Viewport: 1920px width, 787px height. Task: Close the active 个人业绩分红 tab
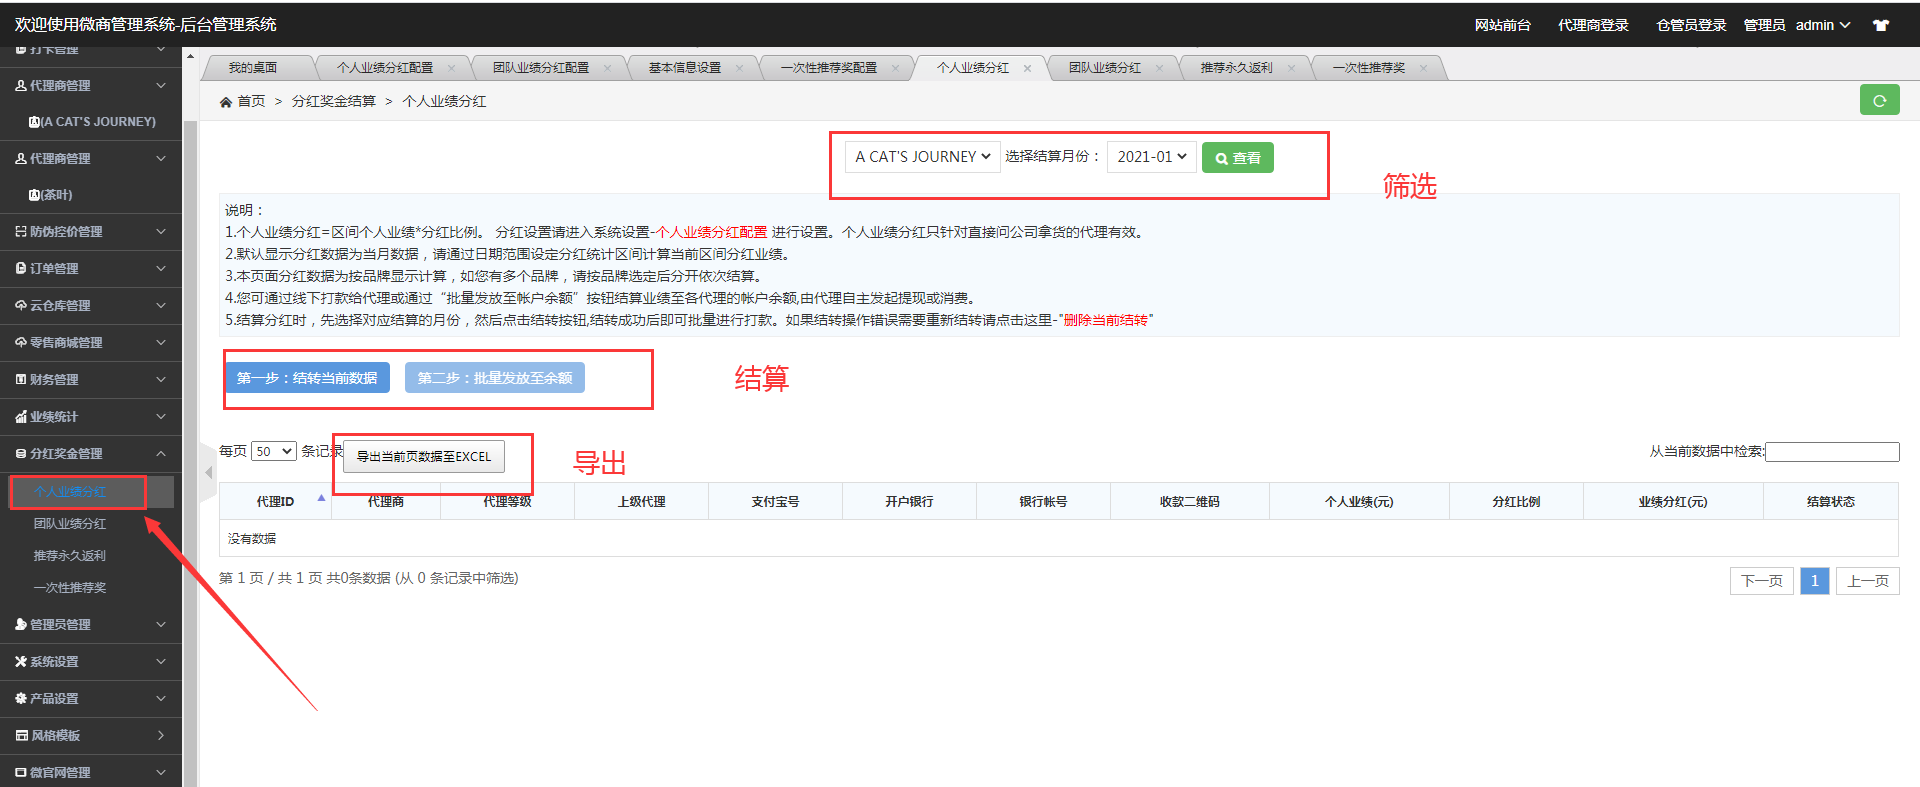1027,68
